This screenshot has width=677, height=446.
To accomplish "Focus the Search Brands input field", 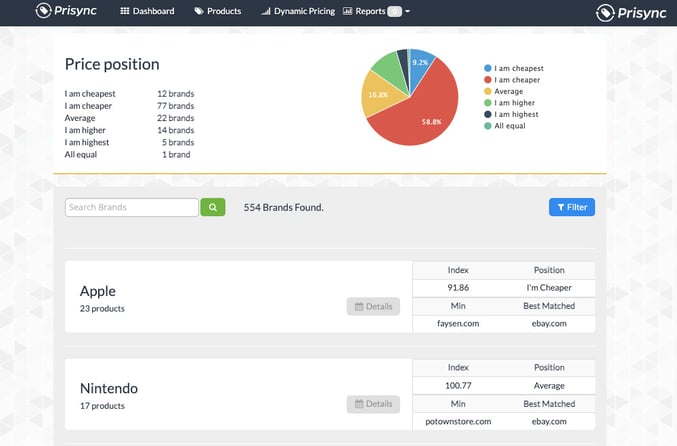I will tap(132, 207).
